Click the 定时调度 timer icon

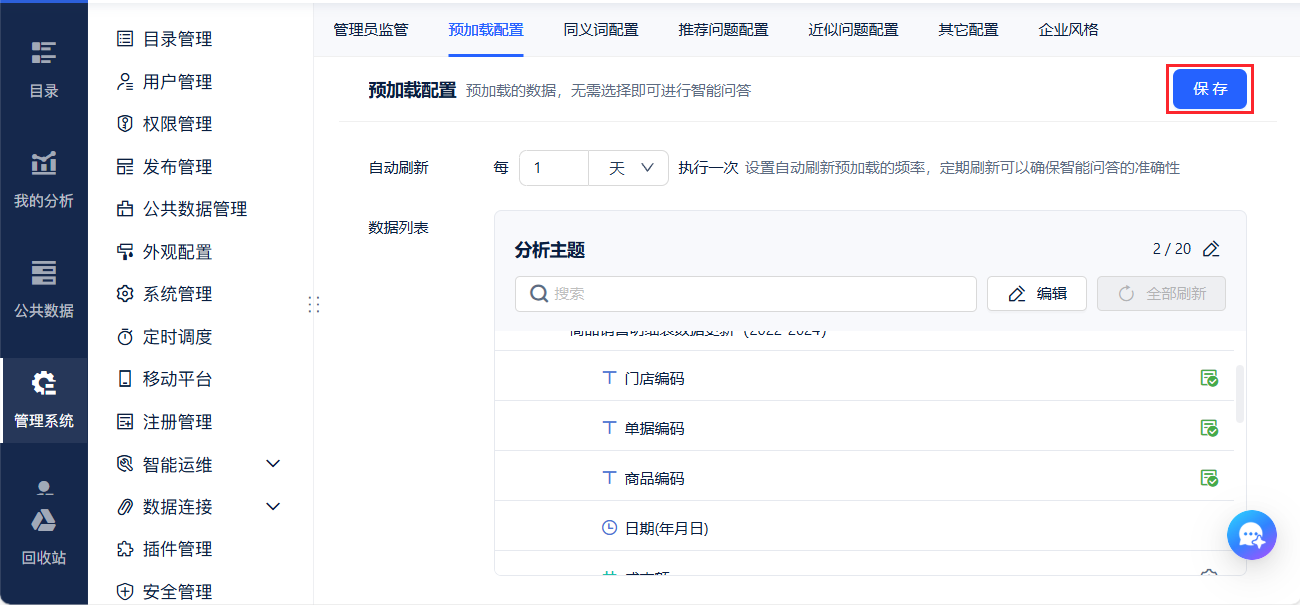pos(125,337)
